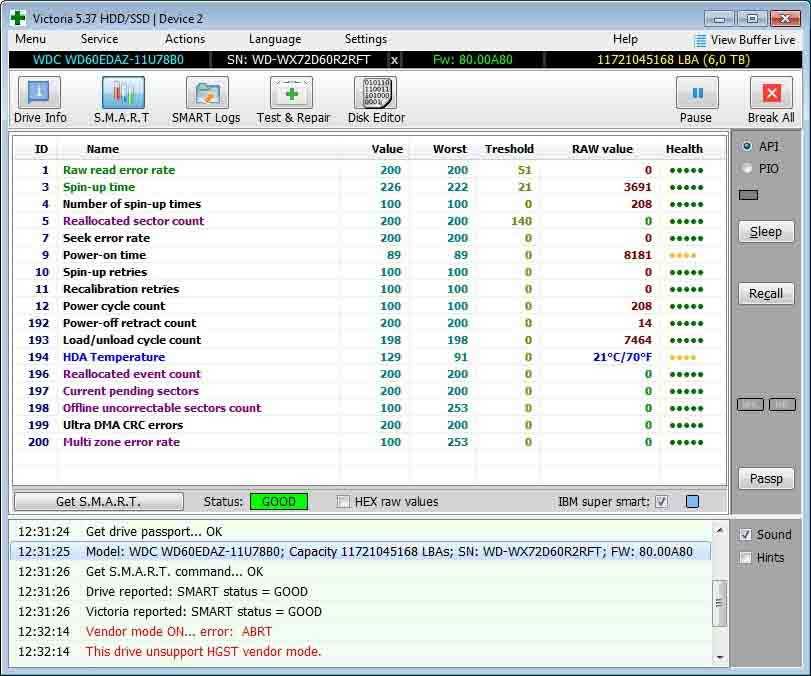Select the Spin-up time row
The image size is (811, 676).
368,187
